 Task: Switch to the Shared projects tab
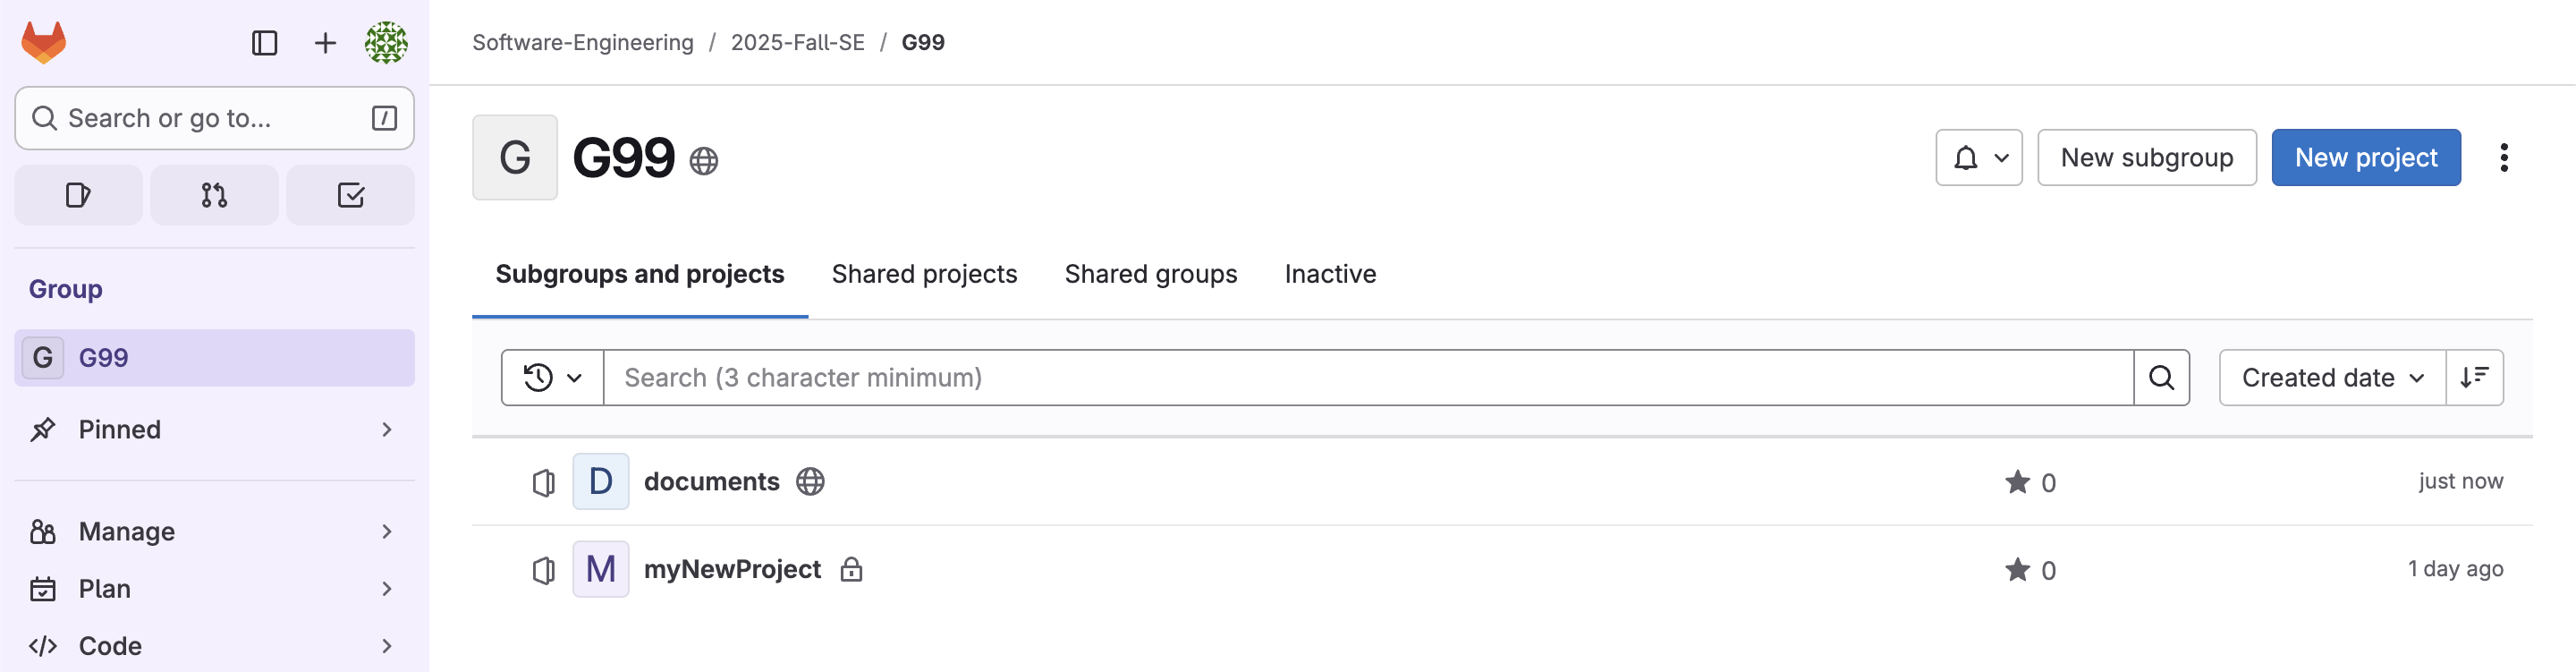point(924,274)
